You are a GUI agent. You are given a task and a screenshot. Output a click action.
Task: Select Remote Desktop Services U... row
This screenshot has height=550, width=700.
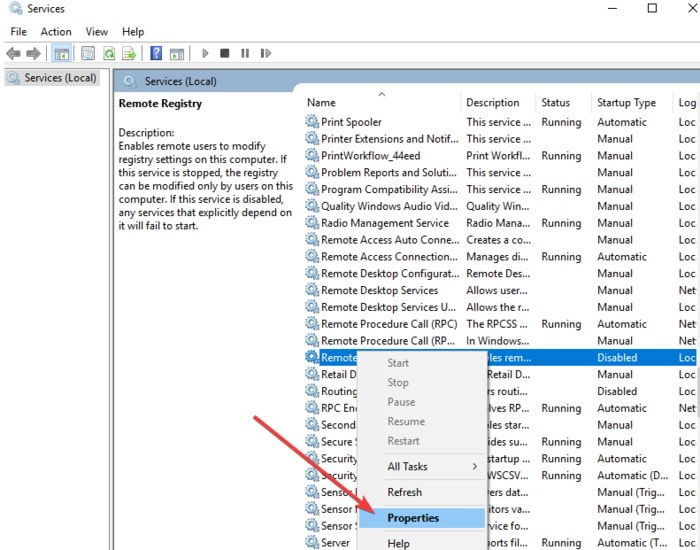(x=500, y=307)
